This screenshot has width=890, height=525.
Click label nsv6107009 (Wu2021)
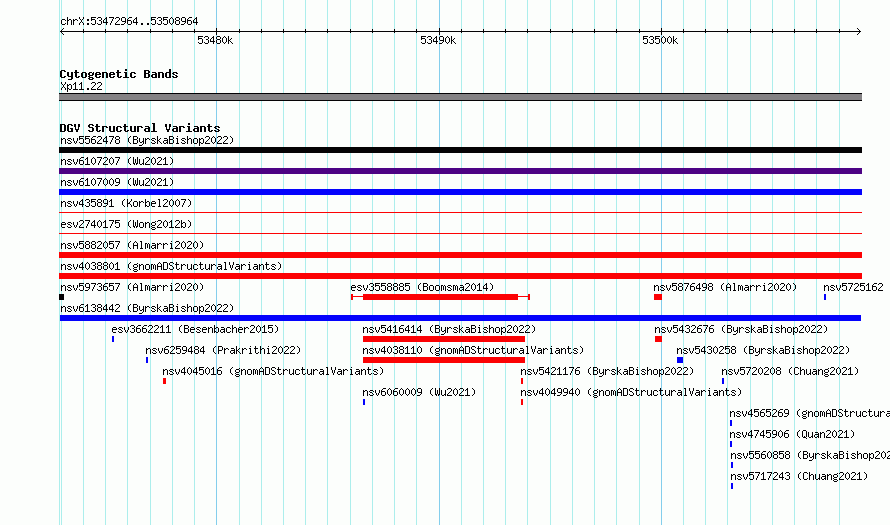point(117,182)
